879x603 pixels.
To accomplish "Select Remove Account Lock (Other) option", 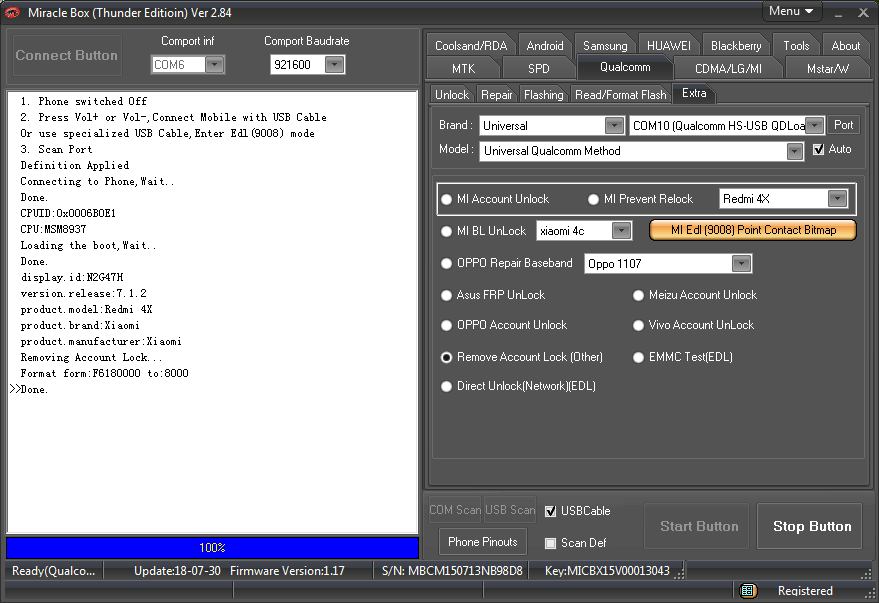I will click(446, 357).
